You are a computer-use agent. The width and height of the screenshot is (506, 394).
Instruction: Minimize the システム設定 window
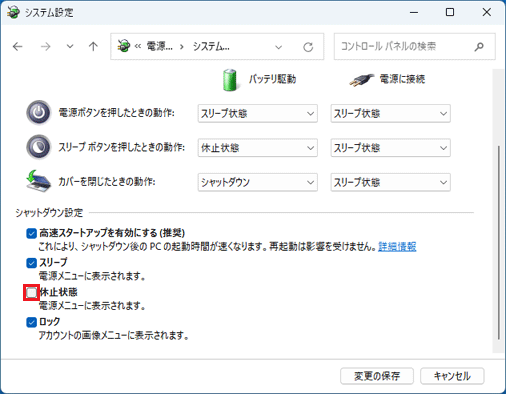[x=414, y=12]
